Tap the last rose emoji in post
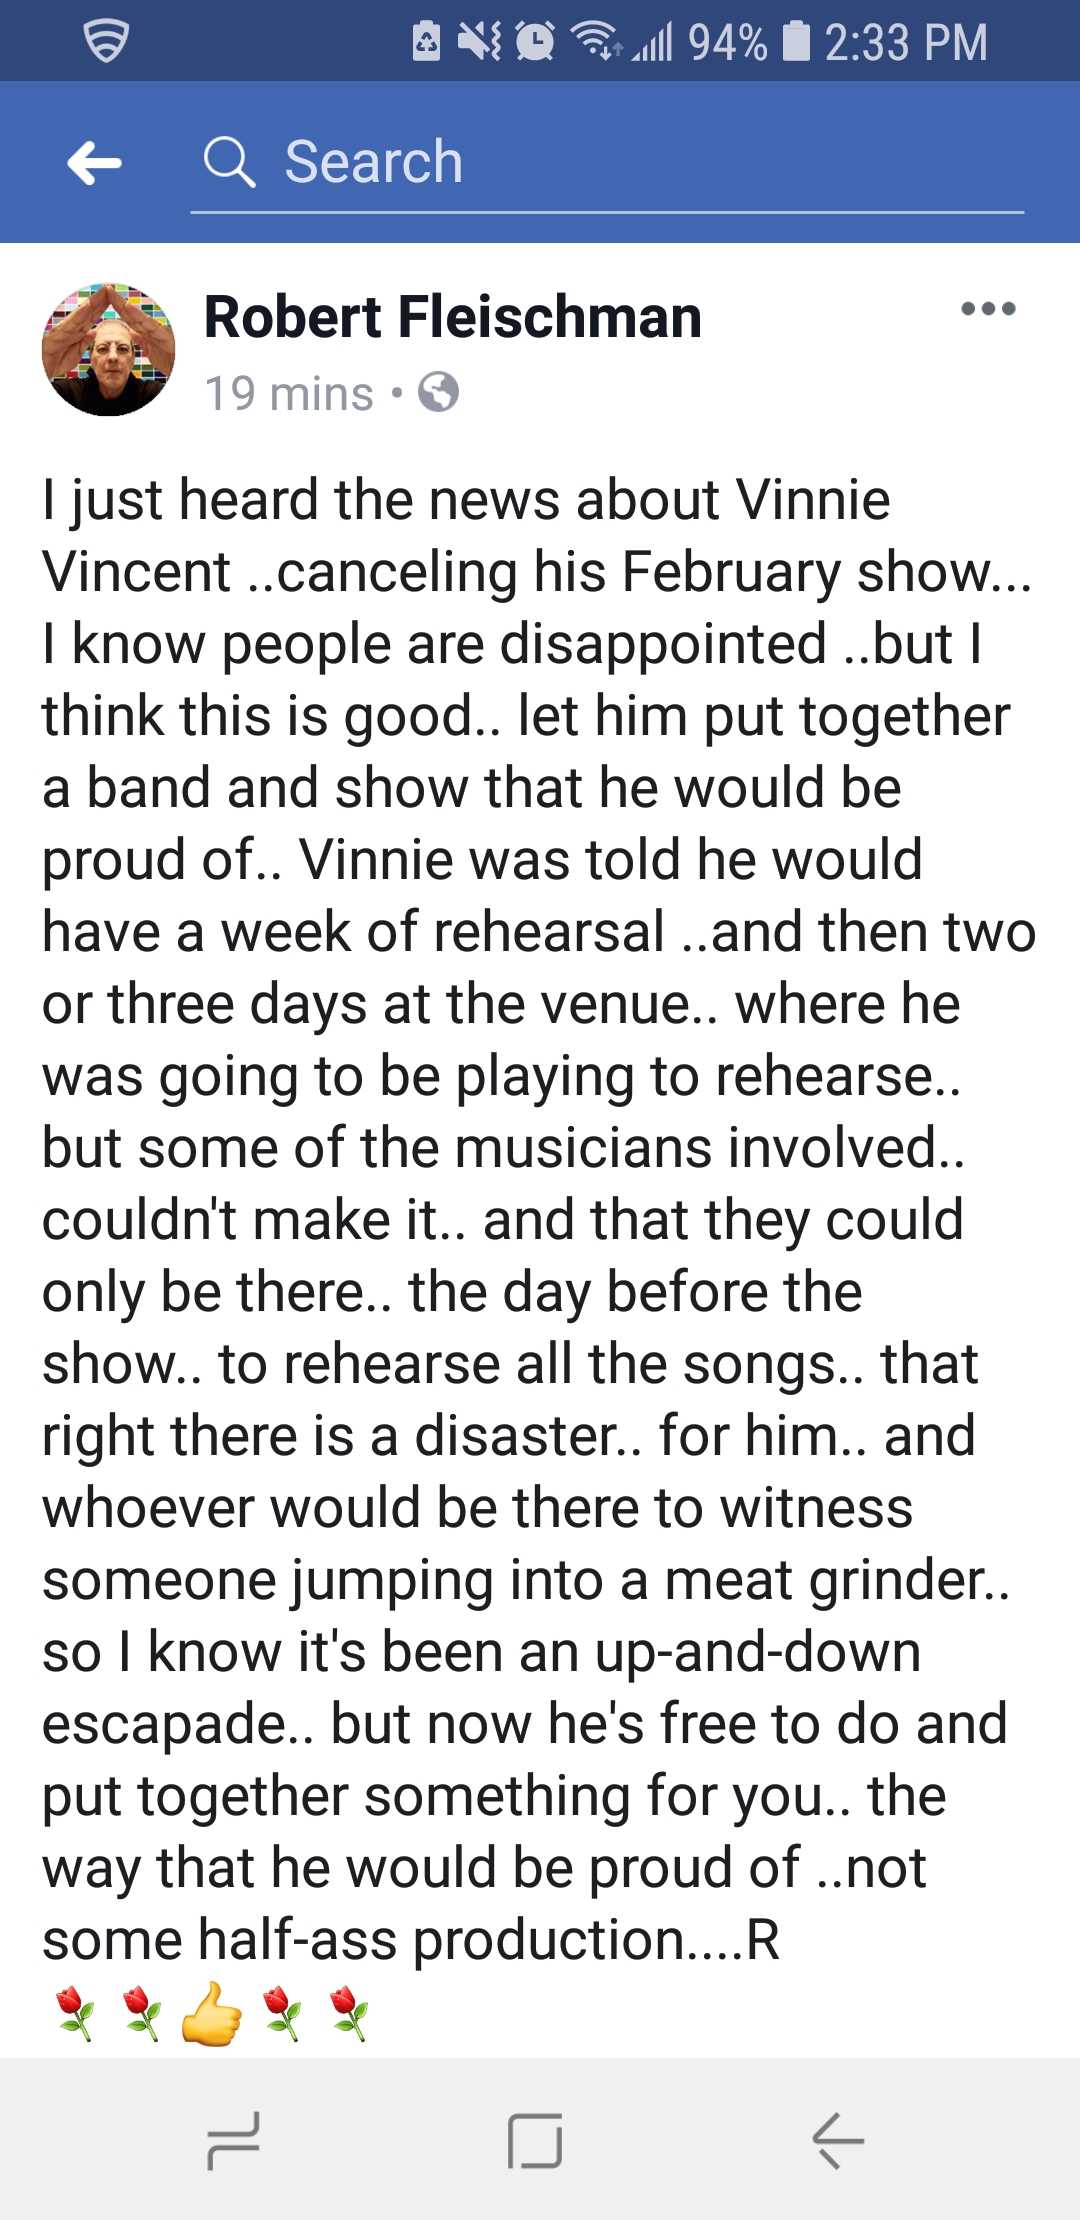Screen dimensions: 1080x2220 click(x=350, y=2013)
